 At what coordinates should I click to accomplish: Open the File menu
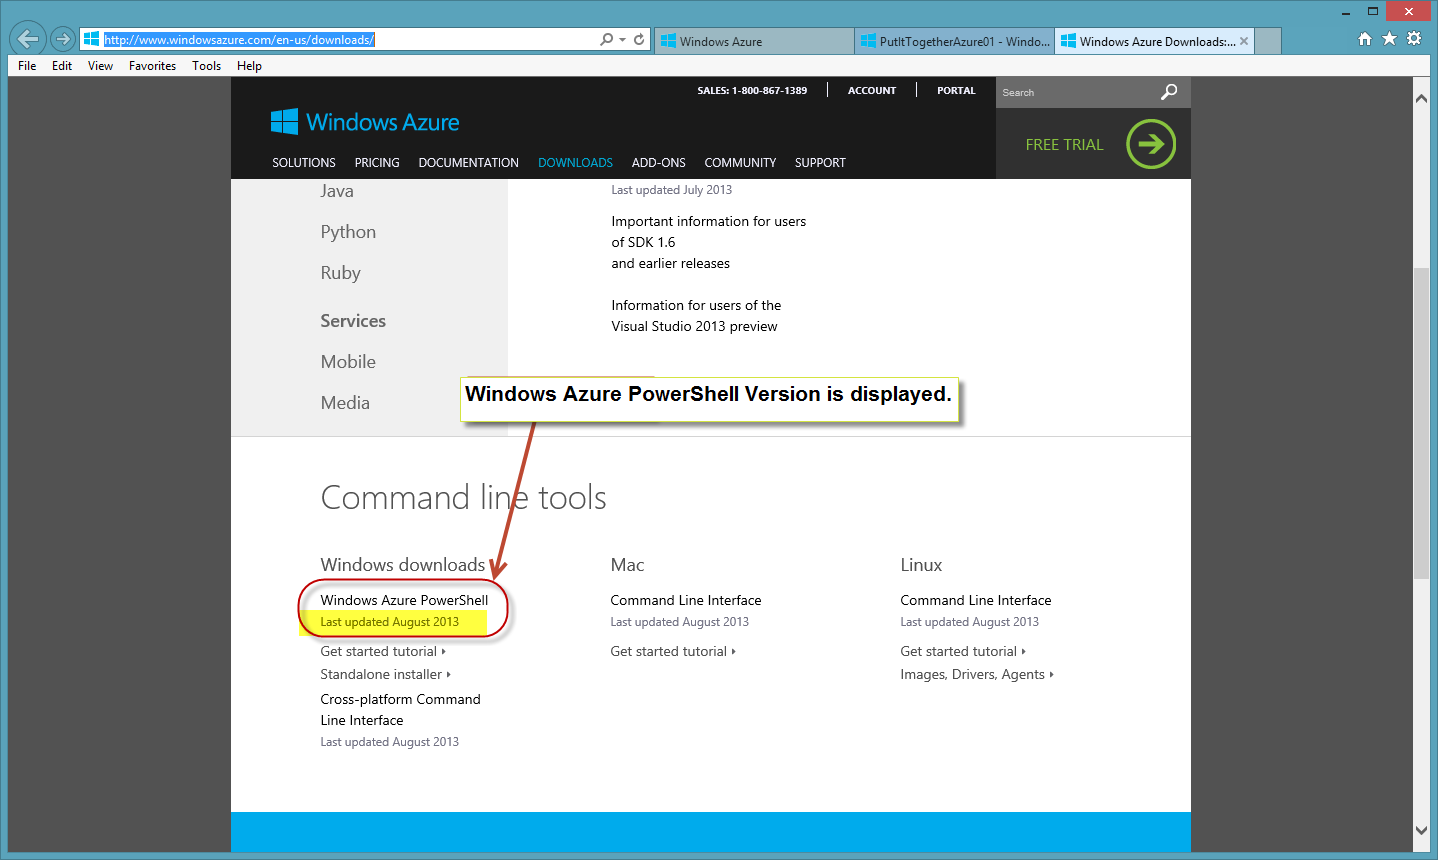[x=27, y=66]
